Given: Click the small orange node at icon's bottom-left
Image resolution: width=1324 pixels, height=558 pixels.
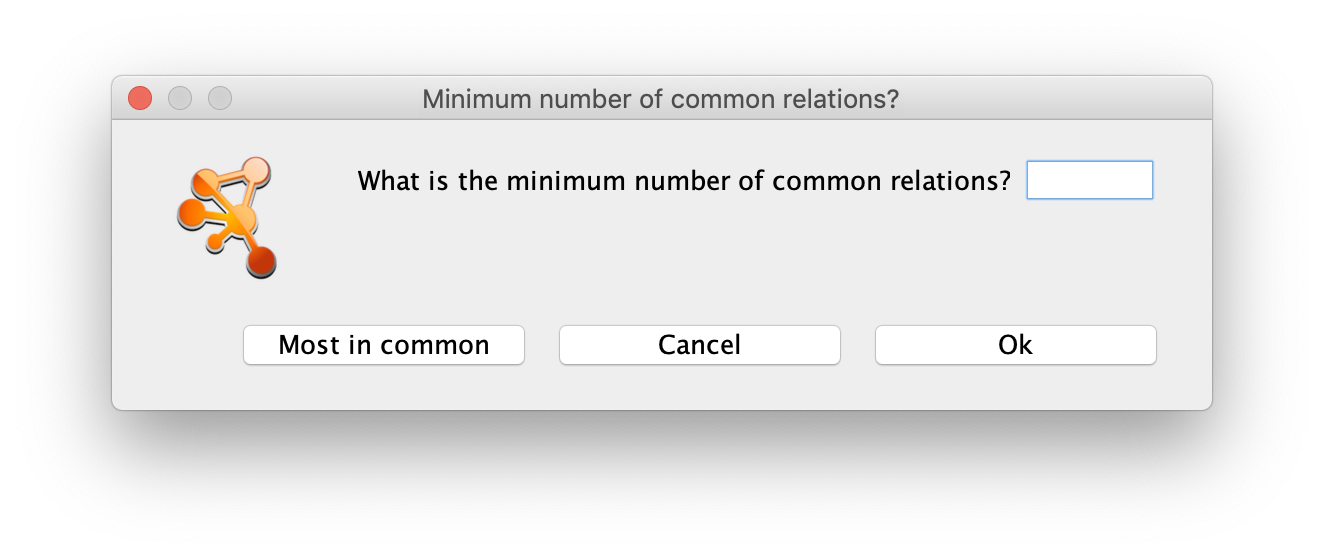Looking at the screenshot, I should (x=214, y=242).
